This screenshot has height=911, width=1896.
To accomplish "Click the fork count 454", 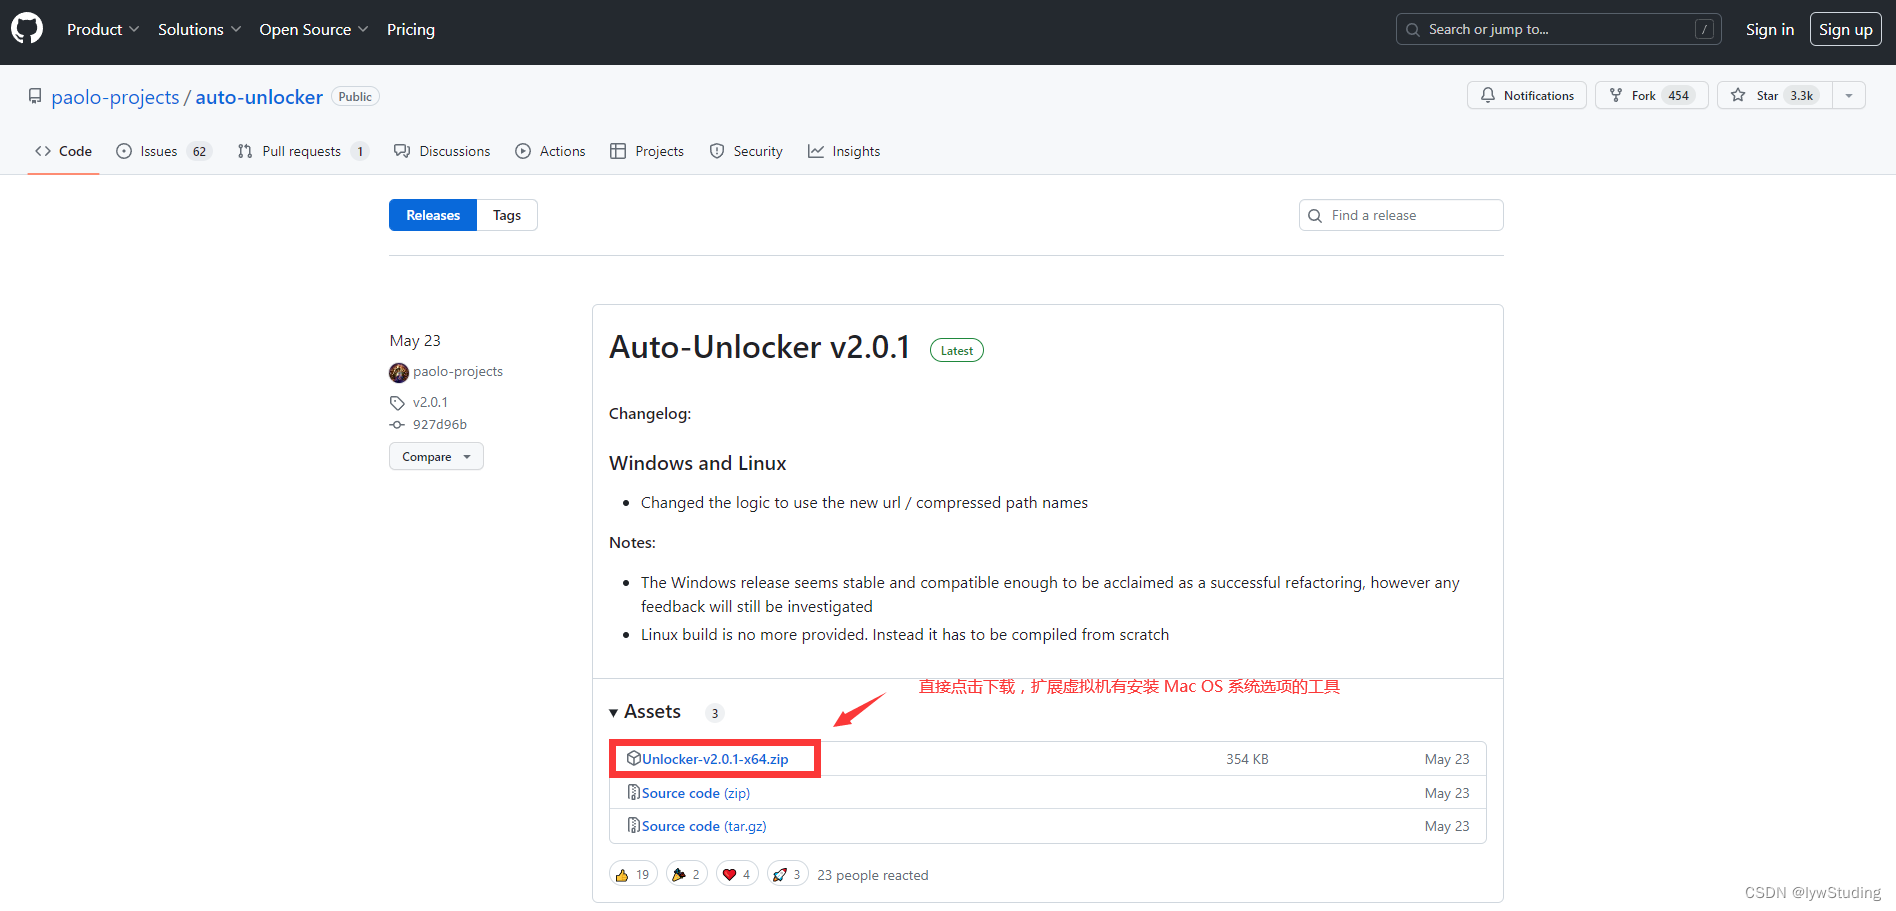I will click(x=1678, y=96).
